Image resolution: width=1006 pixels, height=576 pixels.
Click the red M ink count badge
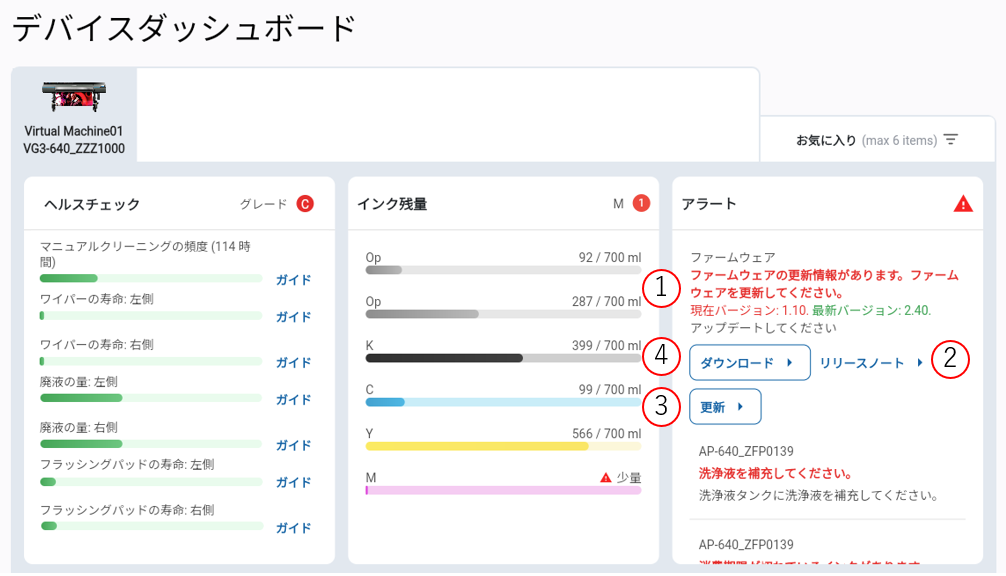pyautogui.click(x=641, y=204)
